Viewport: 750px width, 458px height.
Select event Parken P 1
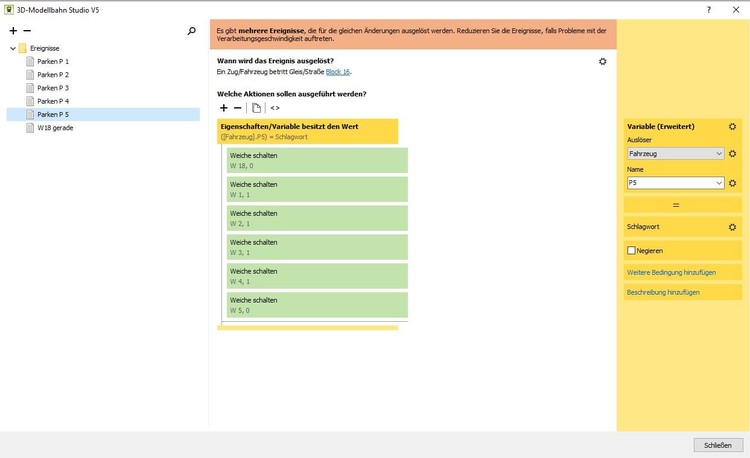(53, 61)
